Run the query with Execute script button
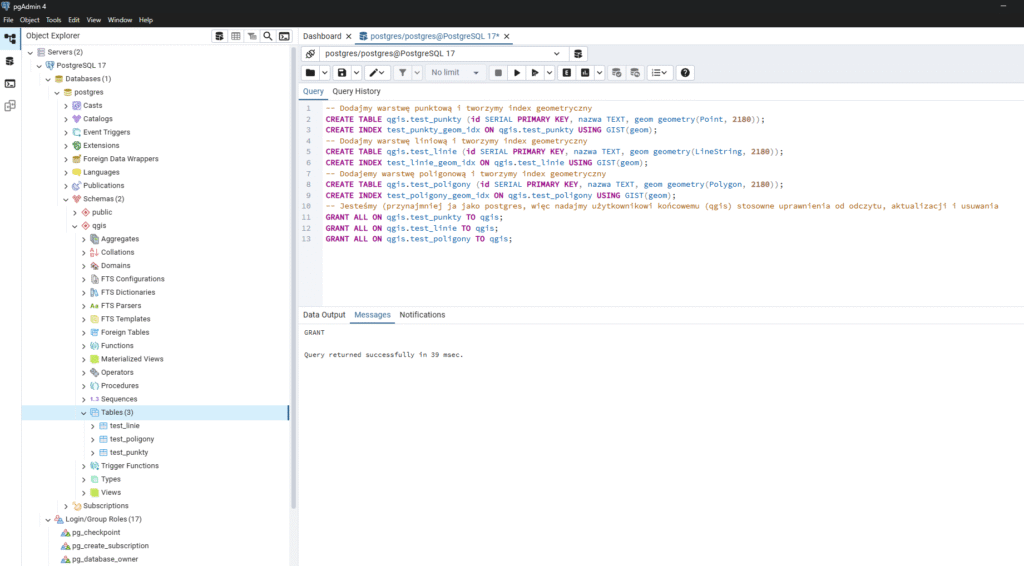This screenshot has width=1024, height=566. tap(517, 73)
